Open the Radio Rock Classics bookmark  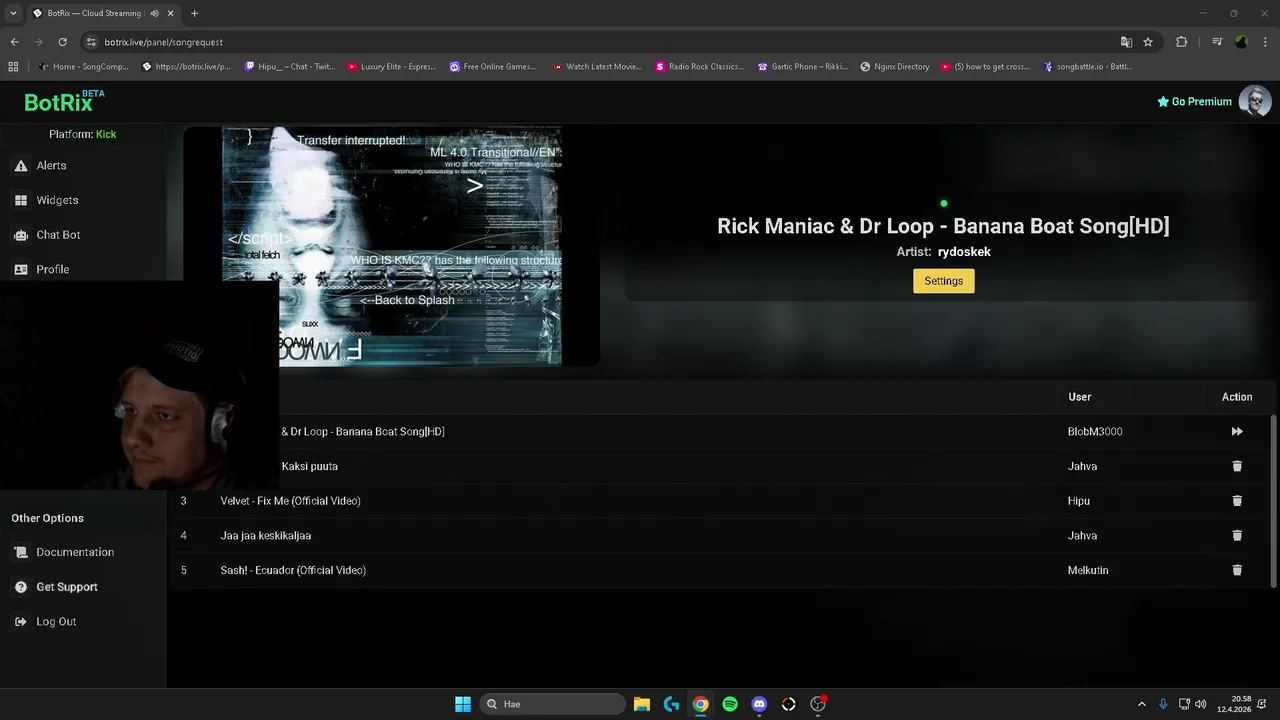pyautogui.click(x=699, y=67)
